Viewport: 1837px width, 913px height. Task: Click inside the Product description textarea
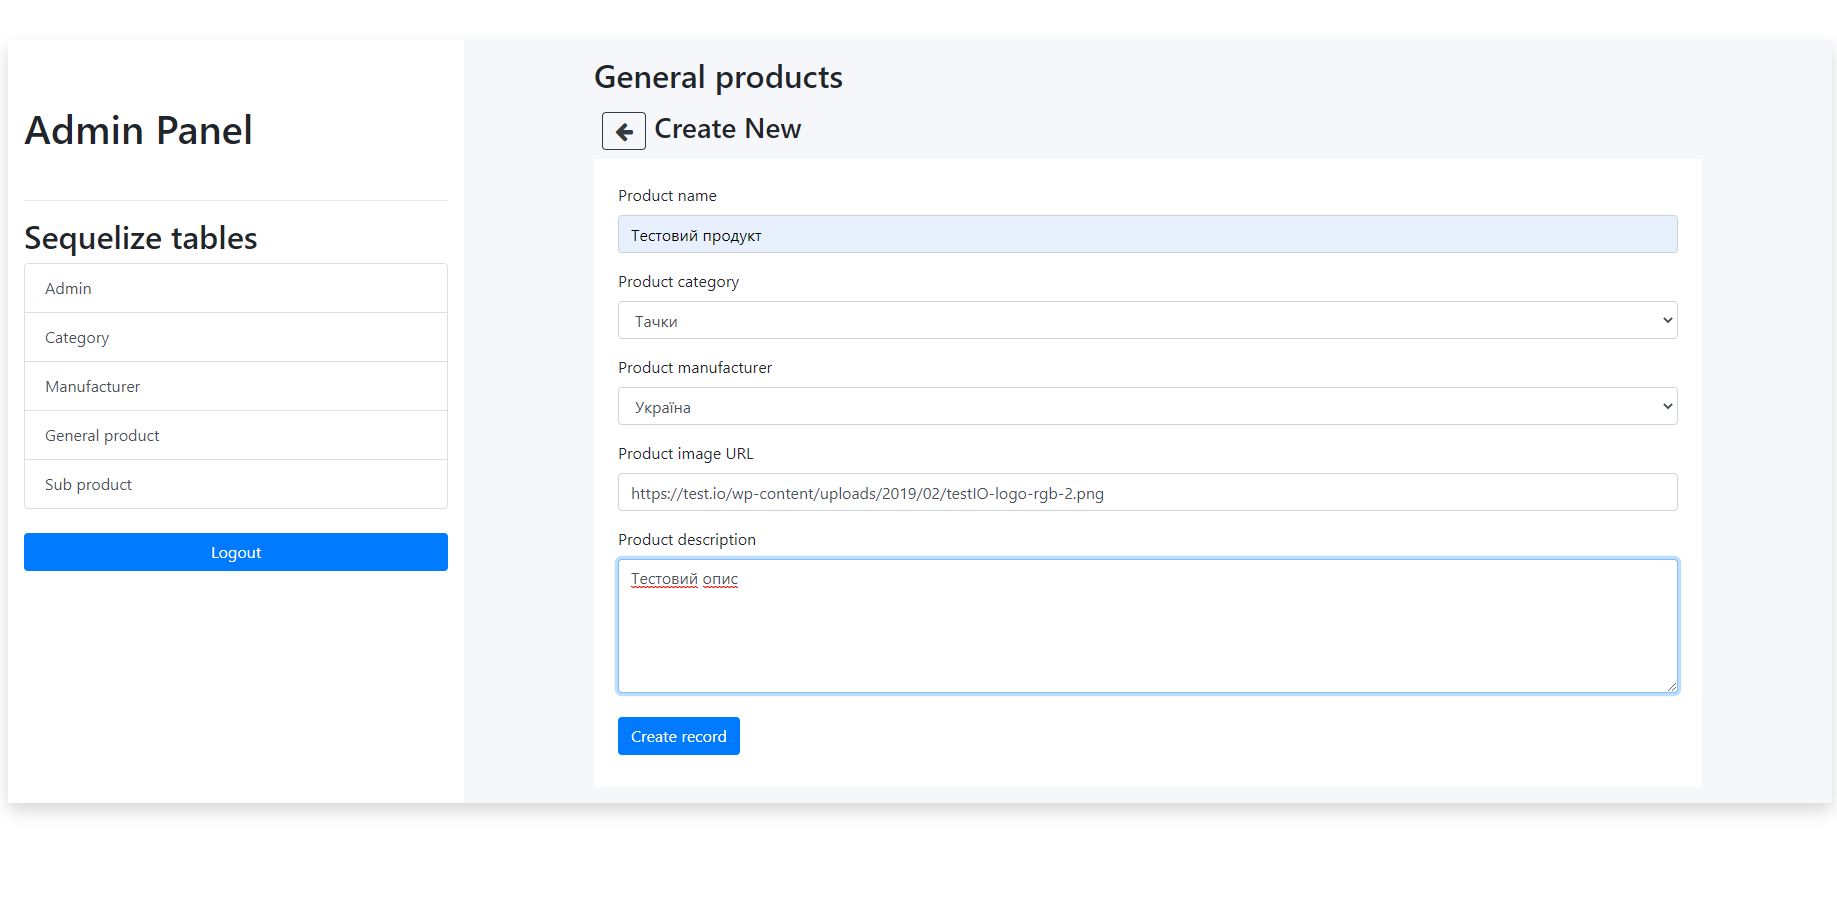(x=1146, y=625)
